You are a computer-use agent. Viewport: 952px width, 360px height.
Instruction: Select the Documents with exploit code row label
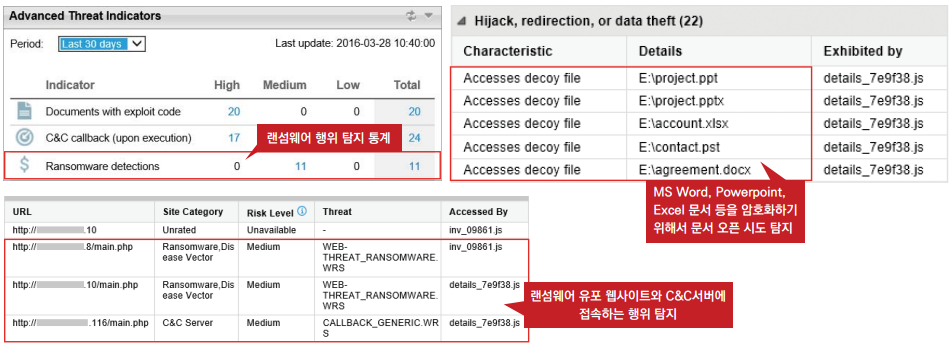[113, 112]
